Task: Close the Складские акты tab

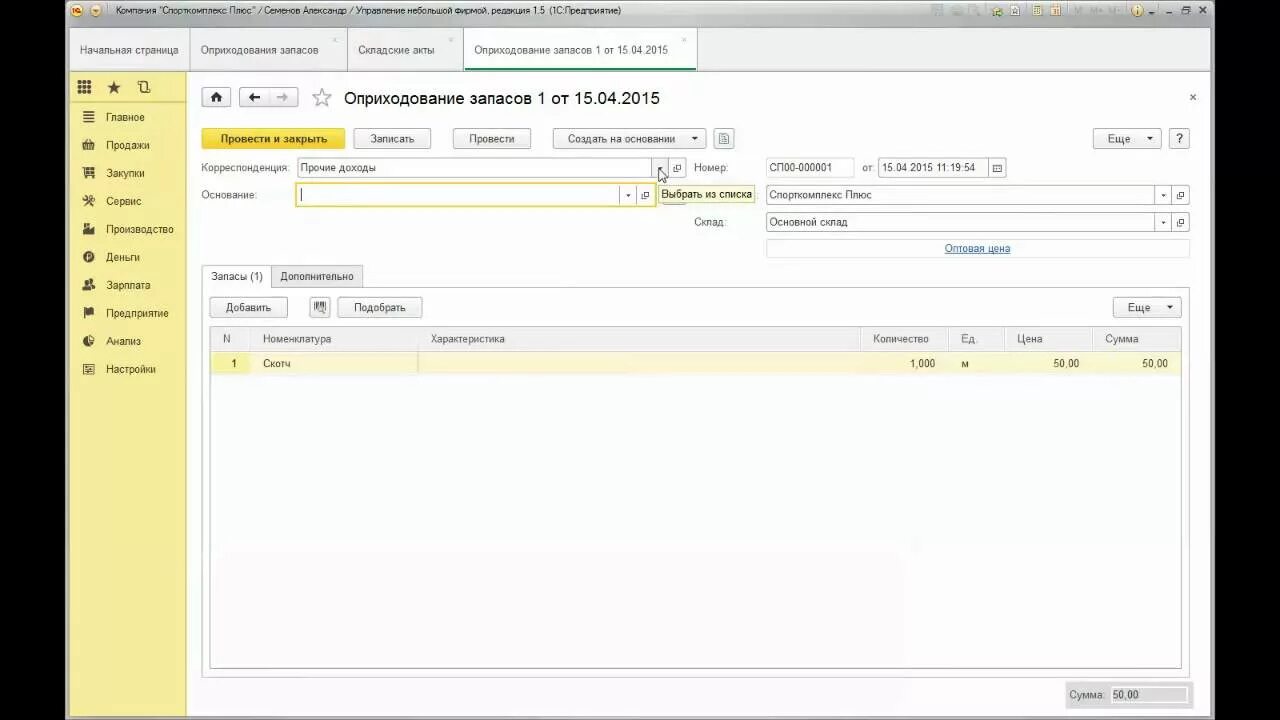Action: pos(451,40)
